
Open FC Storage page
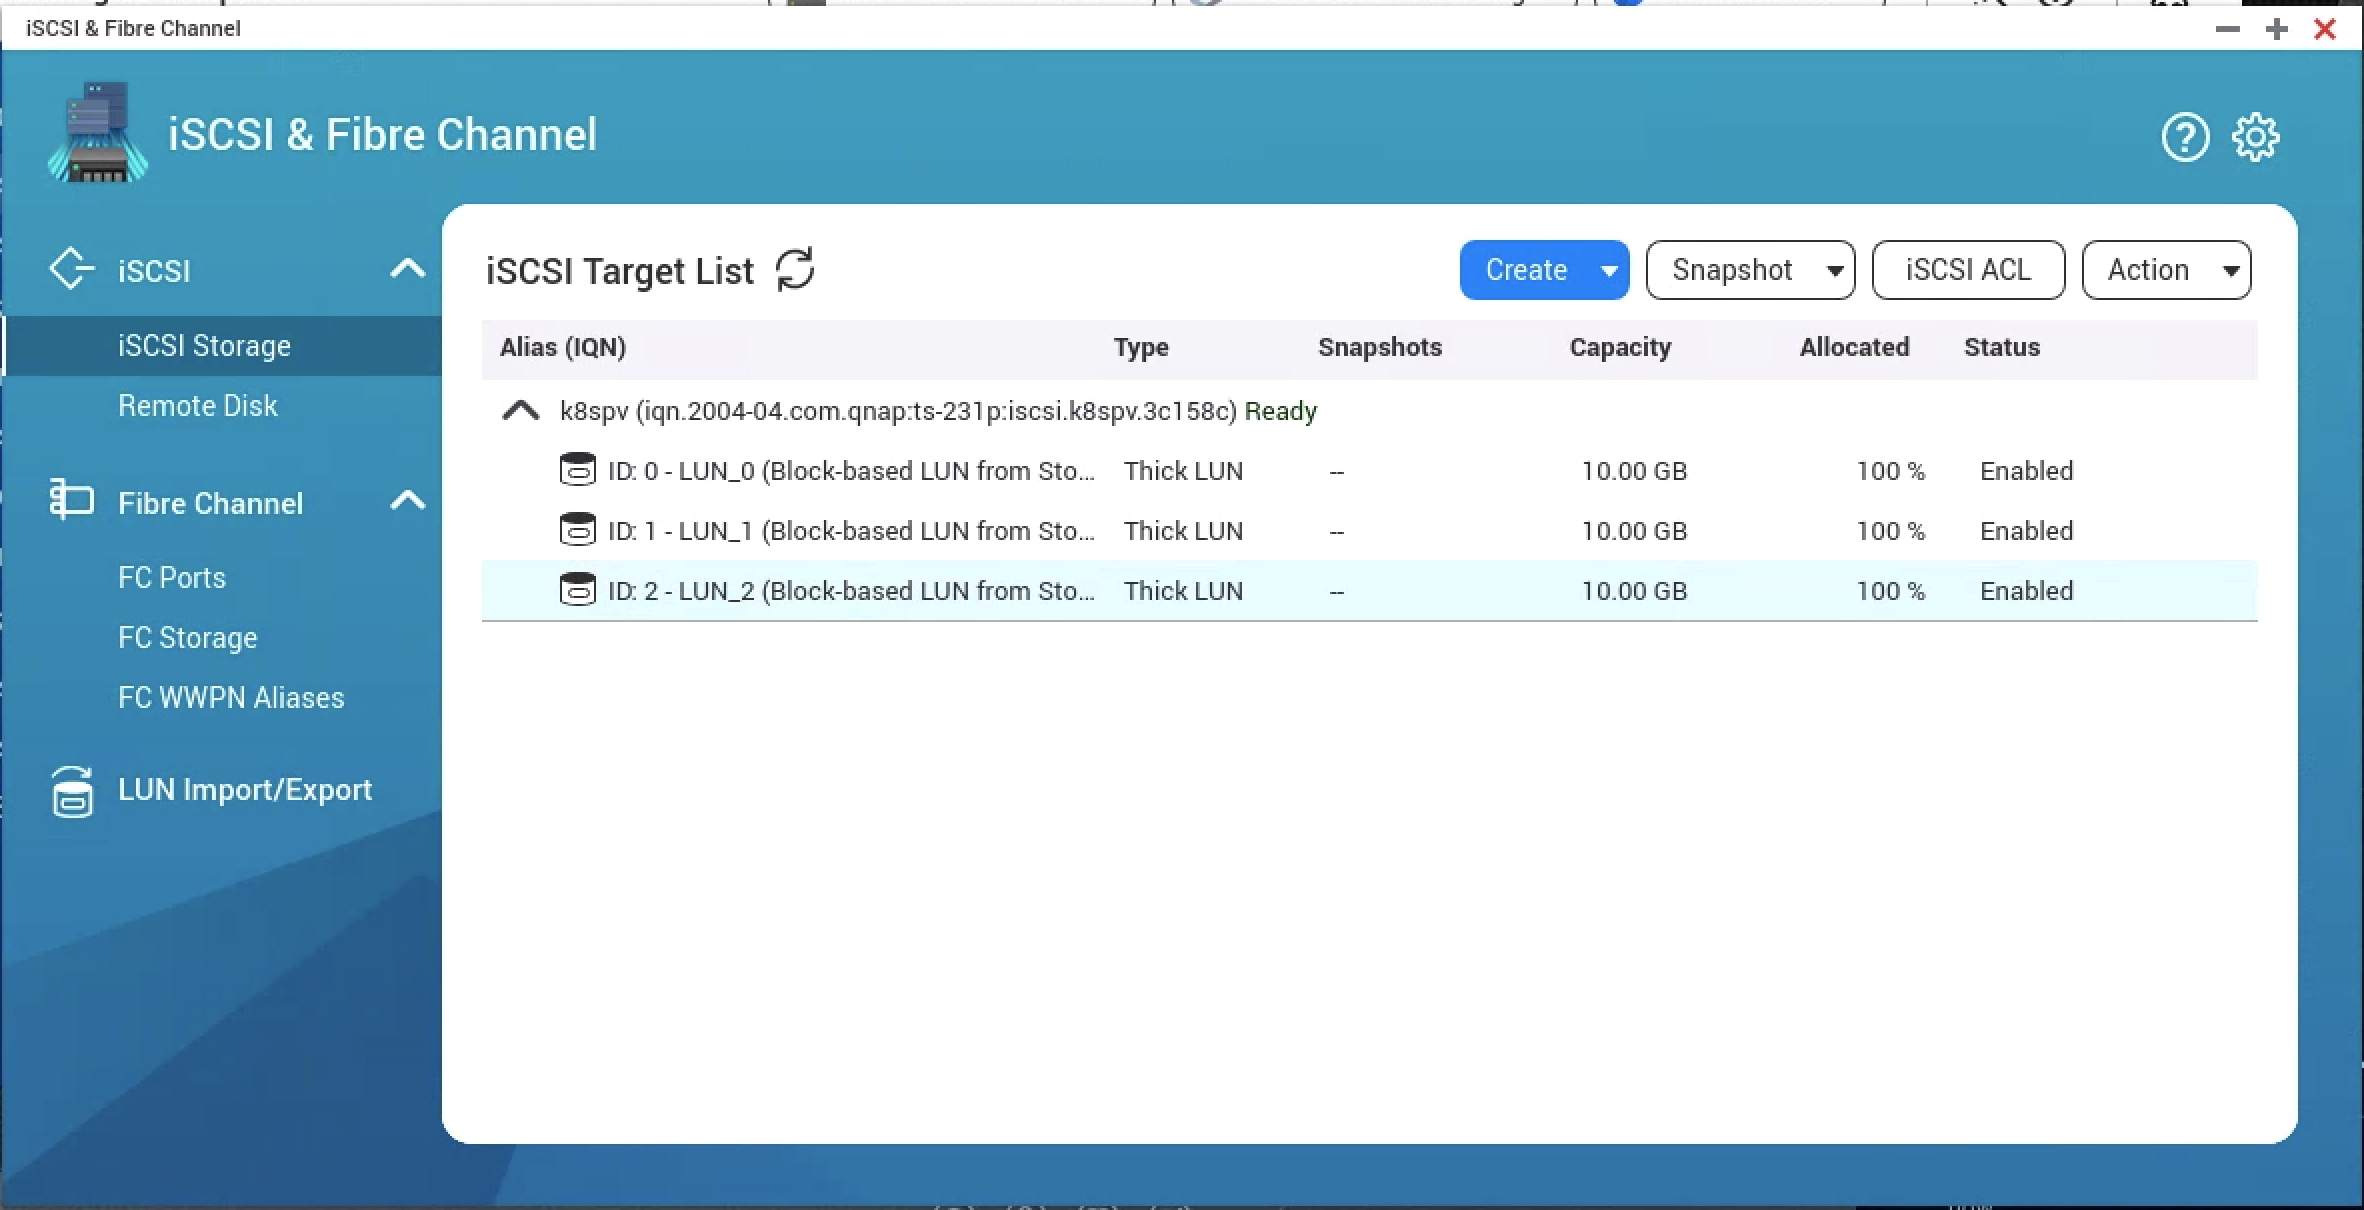(x=188, y=638)
